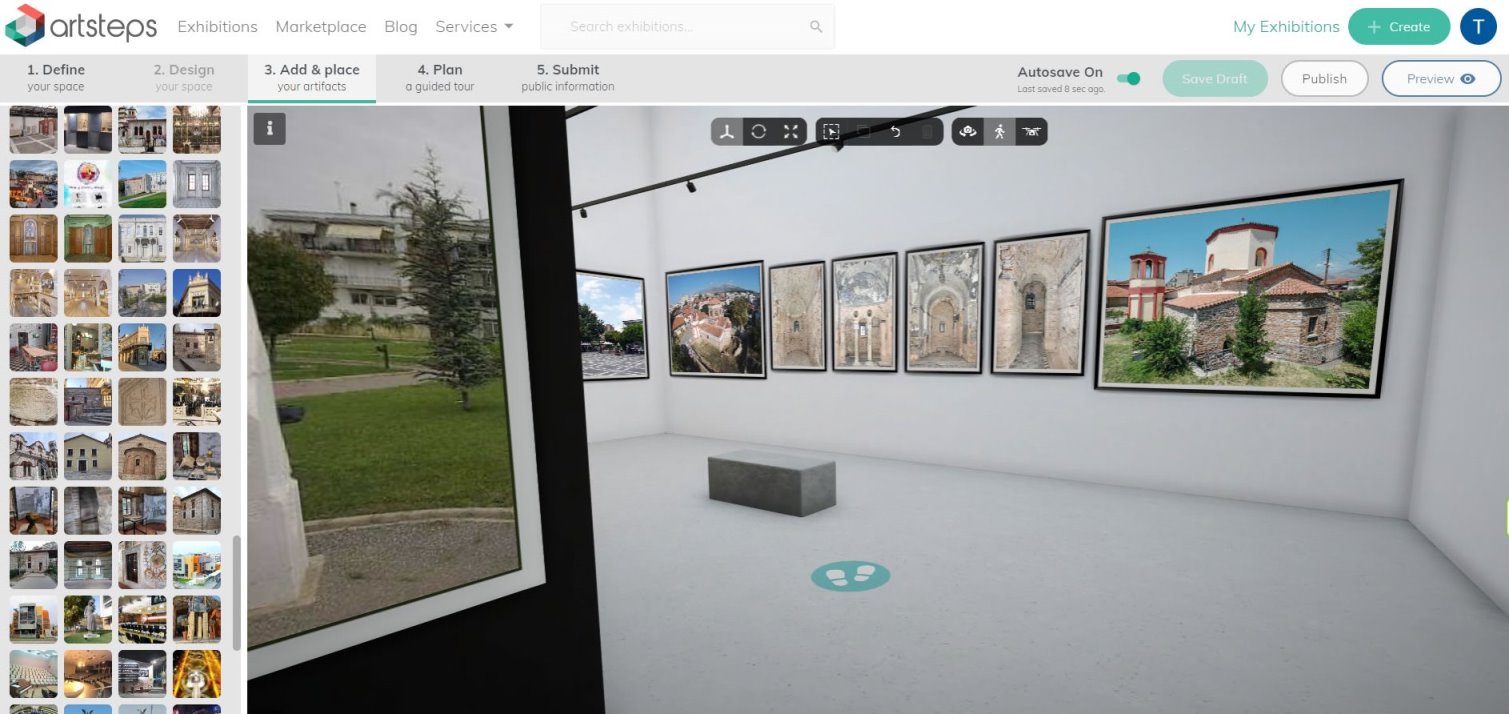This screenshot has width=1509, height=714.
Task: Toggle the Autosave On switch
Action: (1128, 78)
